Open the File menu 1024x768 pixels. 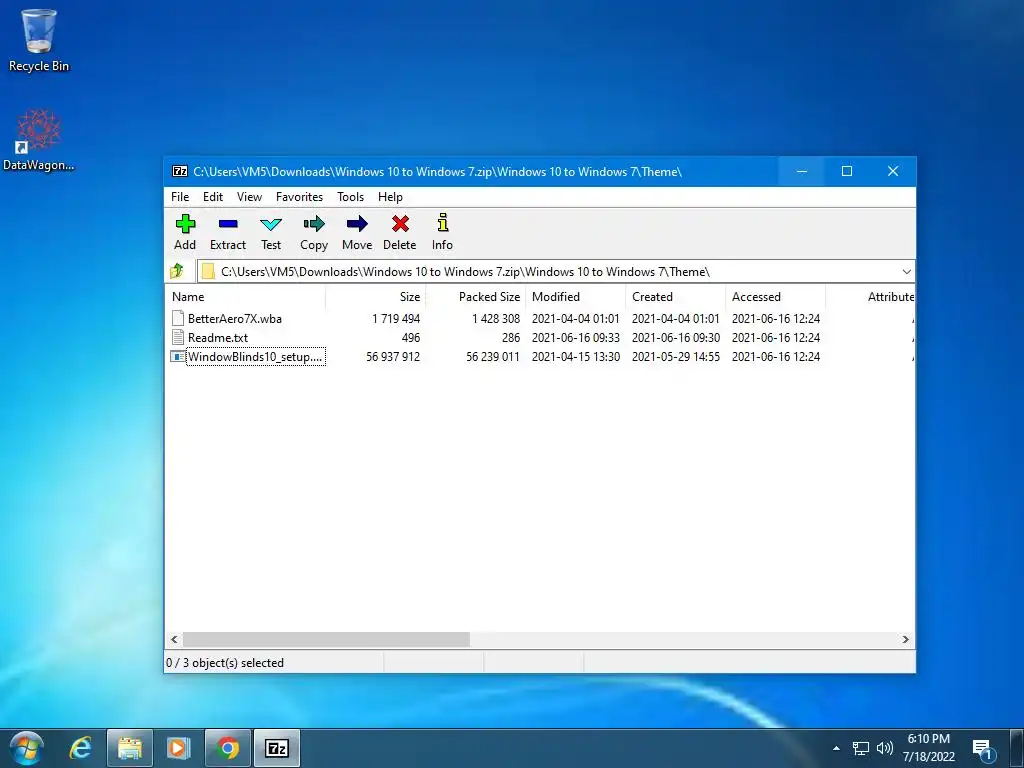(180, 197)
